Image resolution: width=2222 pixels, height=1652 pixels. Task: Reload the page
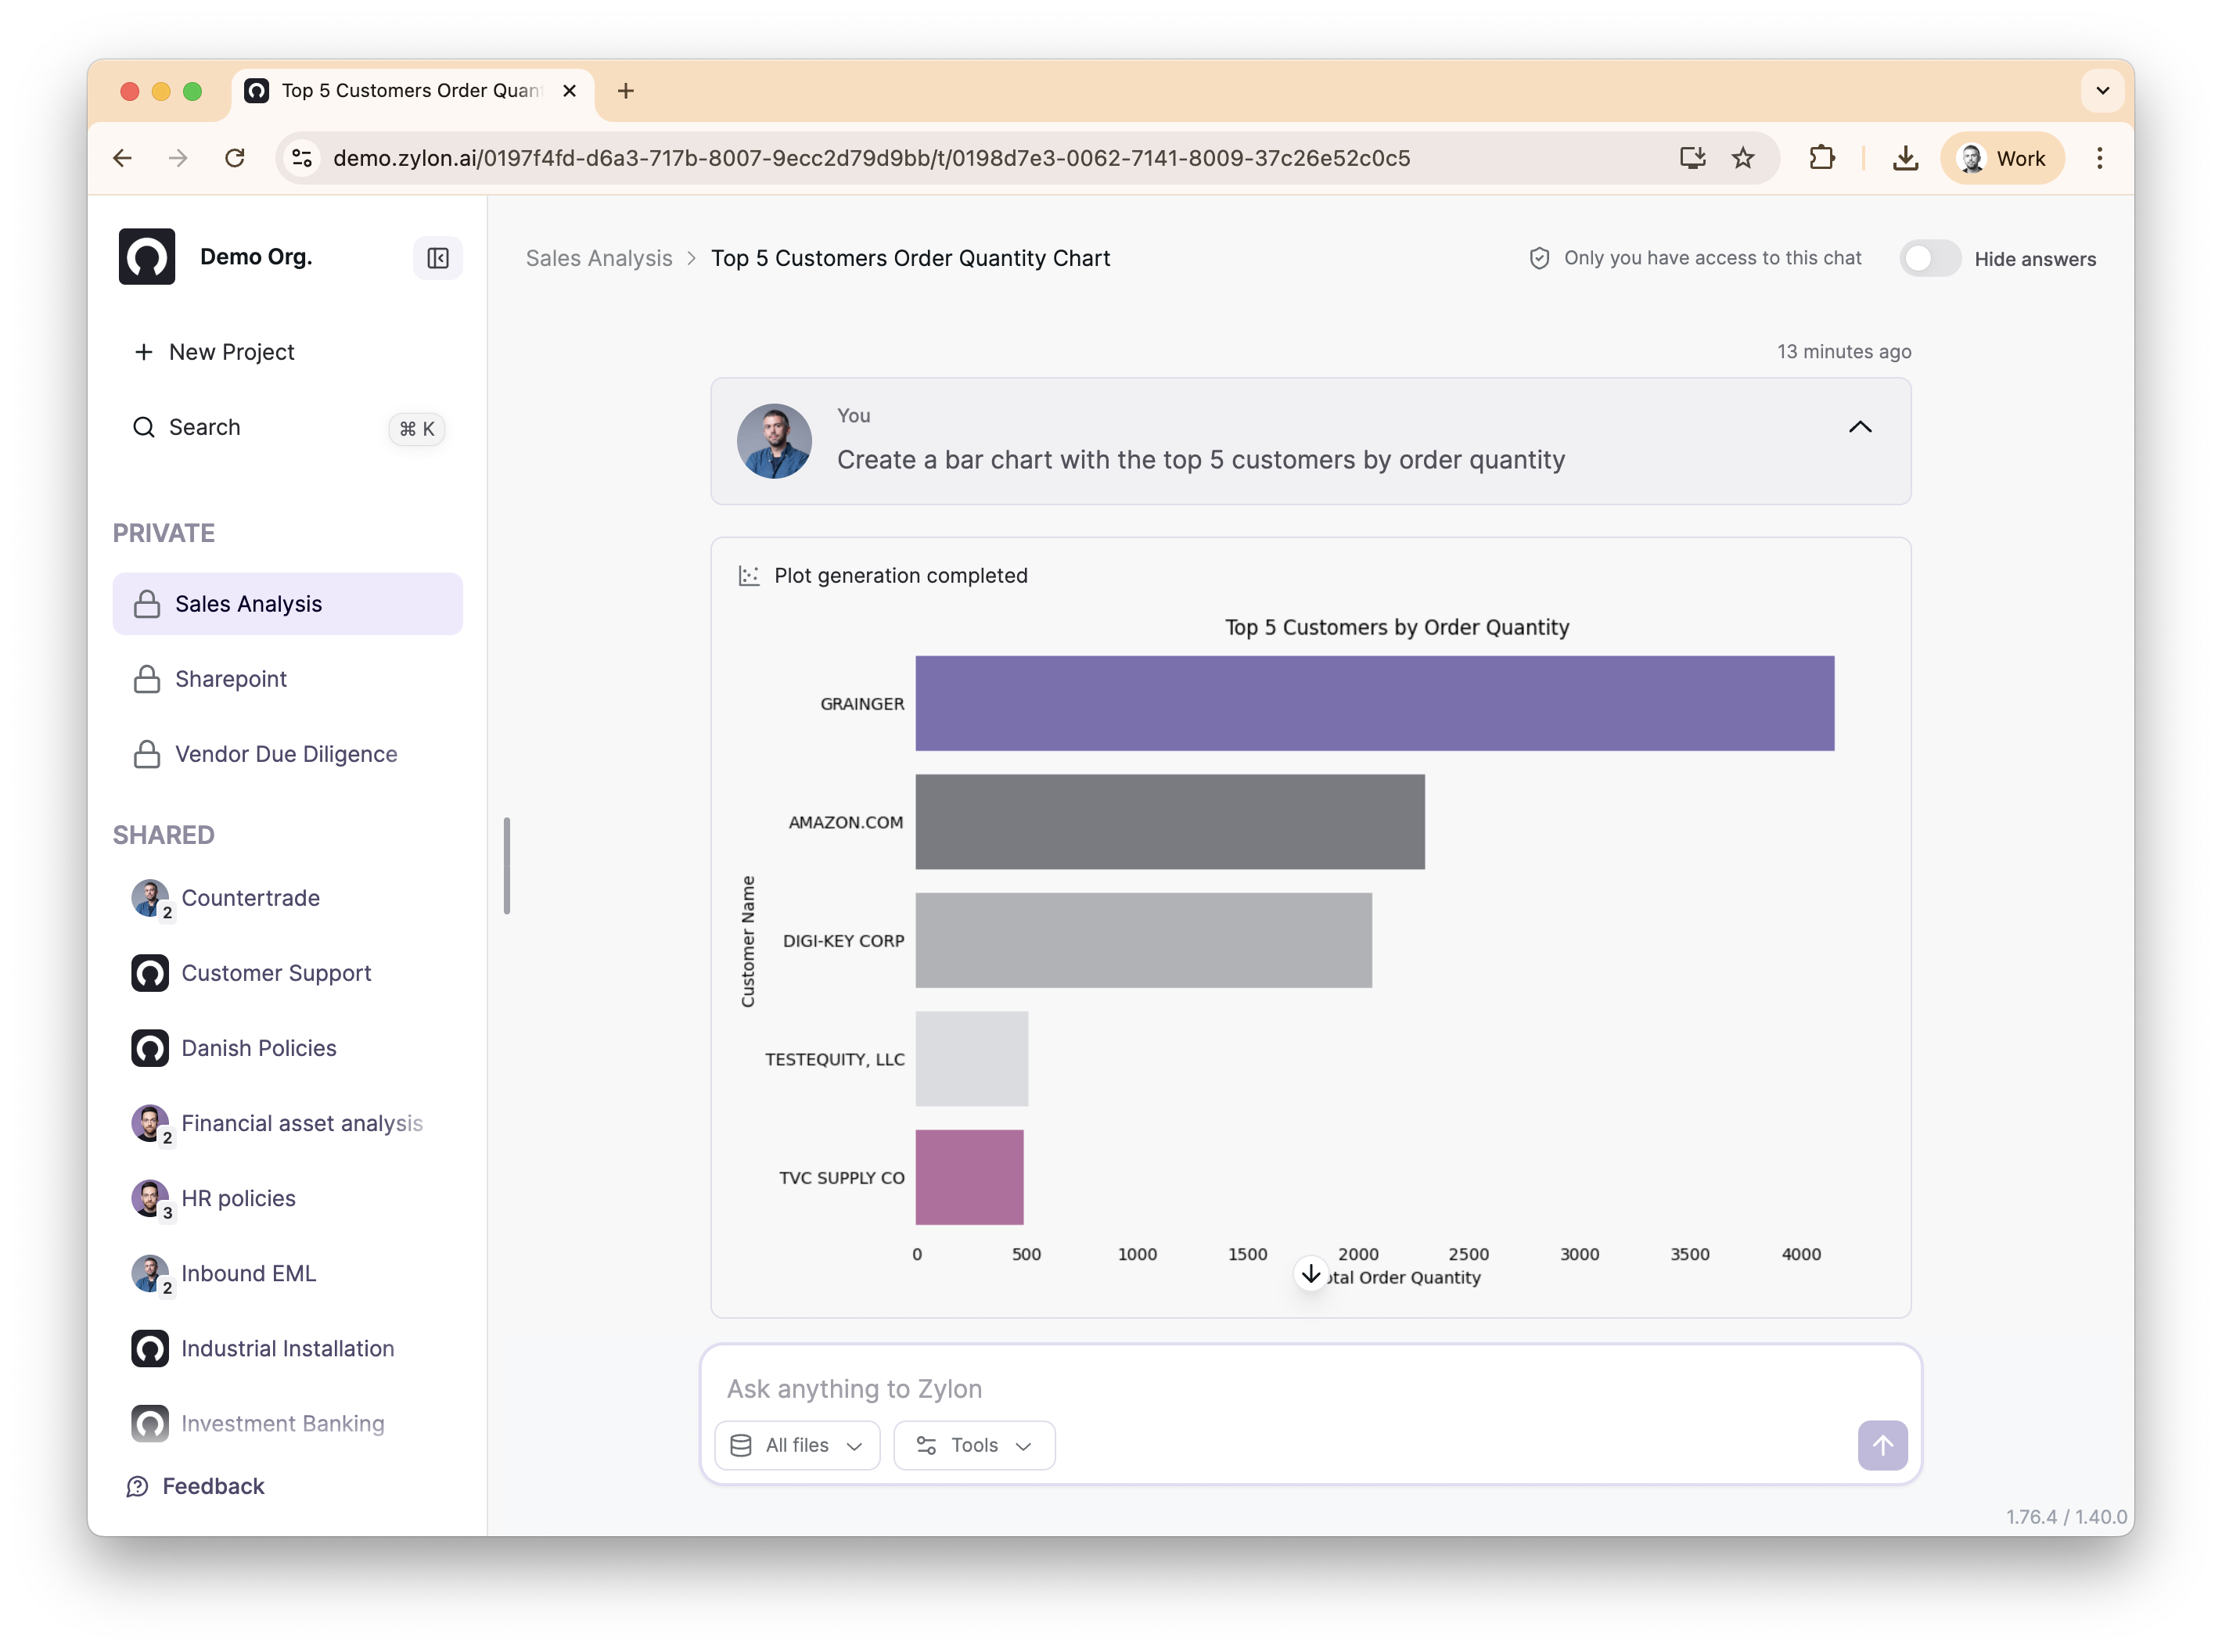coord(235,158)
